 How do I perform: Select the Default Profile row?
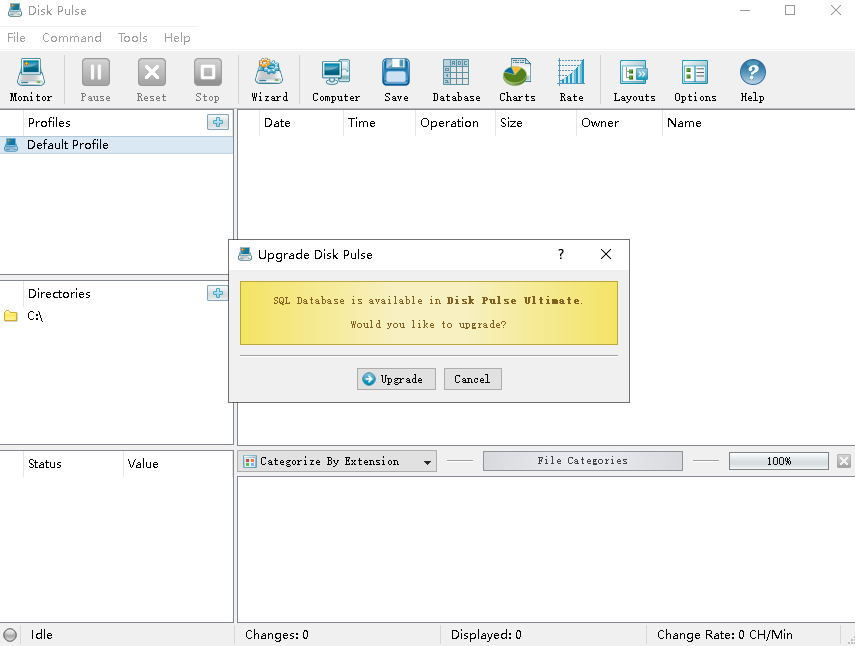click(117, 145)
